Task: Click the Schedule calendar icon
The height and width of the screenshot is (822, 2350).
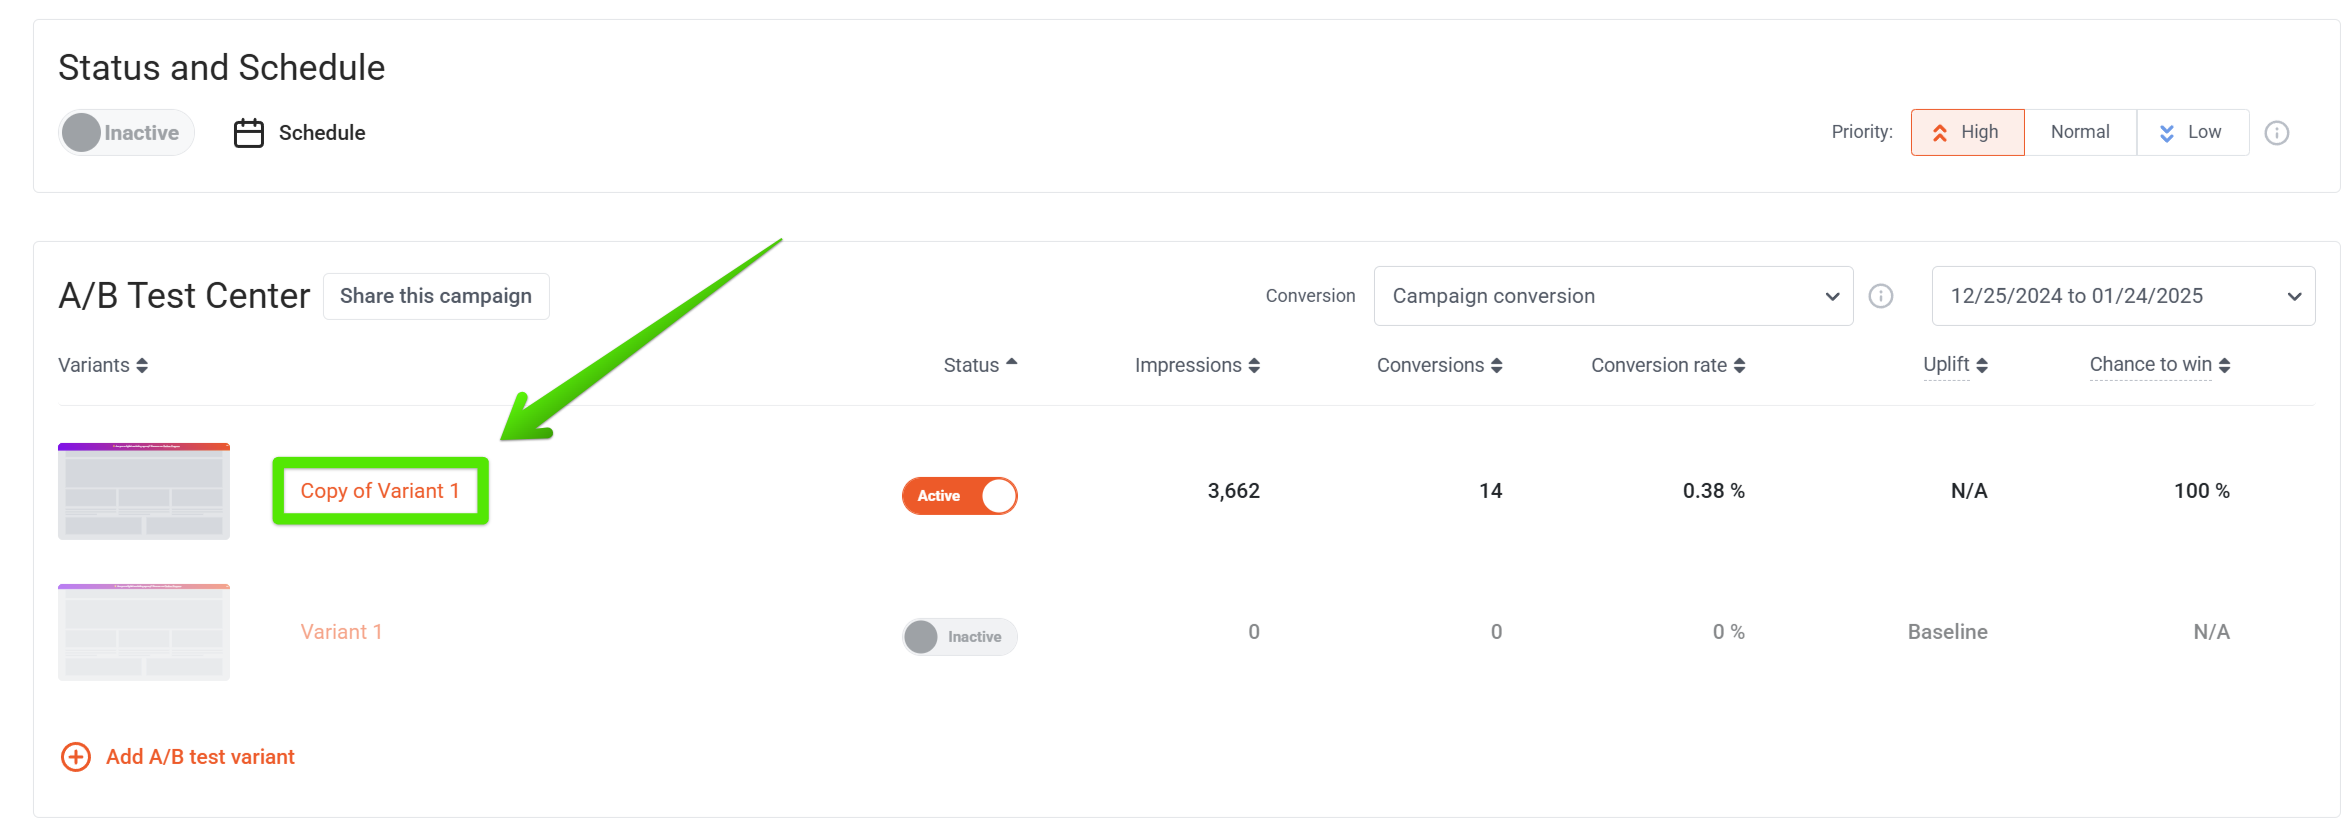Action: click(x=248, y=133)
